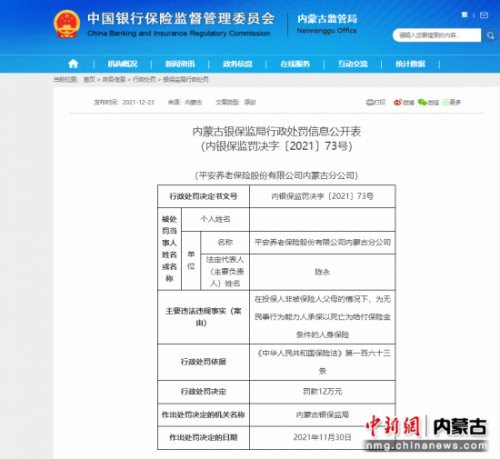Screen dimensions: 500x459
Task: Click the national emblem logo
Action: [x=67, y=24]
